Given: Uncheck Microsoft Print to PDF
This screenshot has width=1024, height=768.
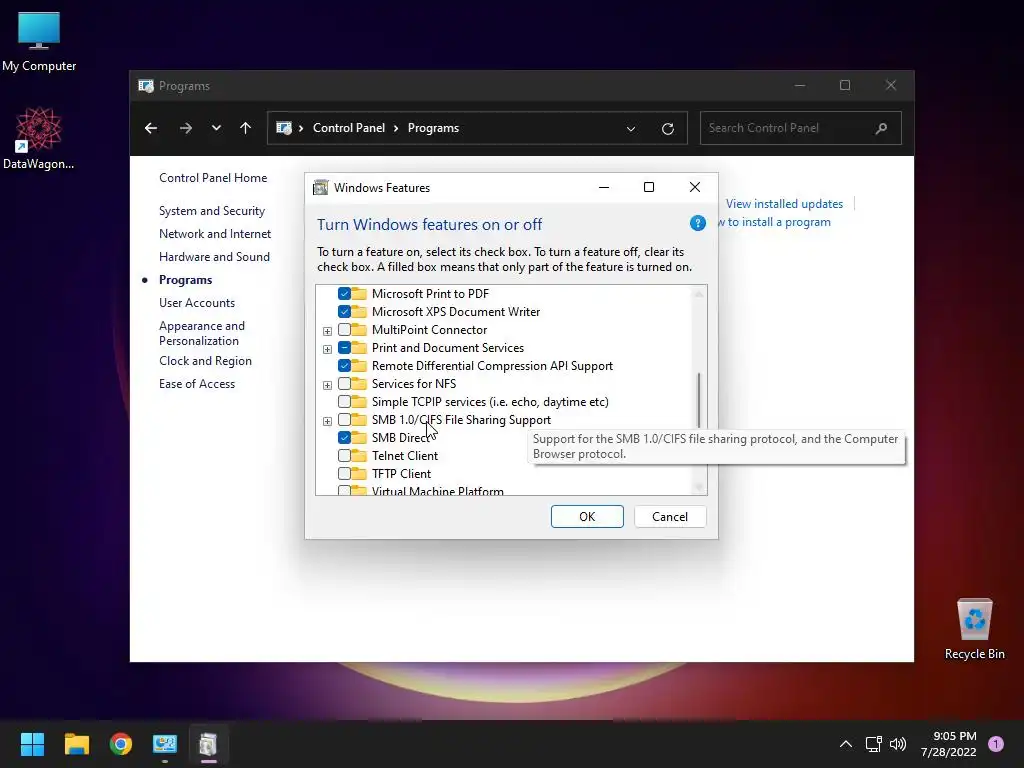Looking at the screenshot, I should 344,294.
